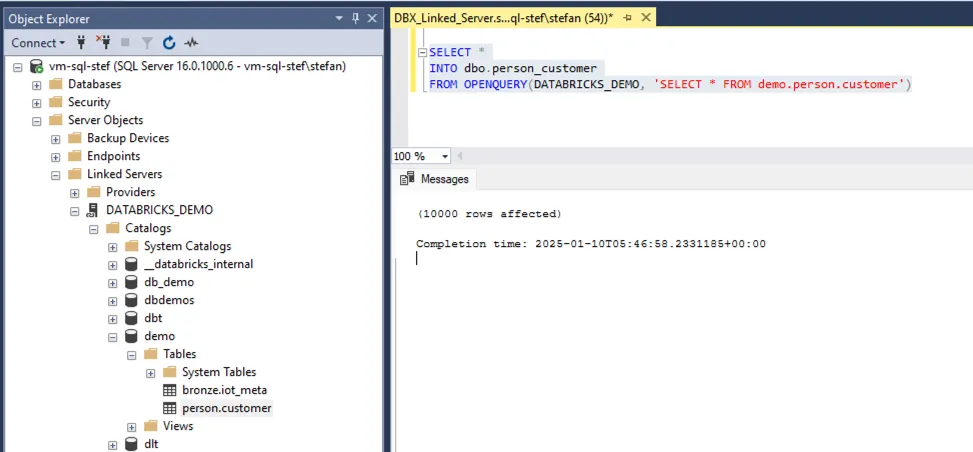Click the Disconnect plug icon
This screenshot has width=973, height=452.
point(103,43)
